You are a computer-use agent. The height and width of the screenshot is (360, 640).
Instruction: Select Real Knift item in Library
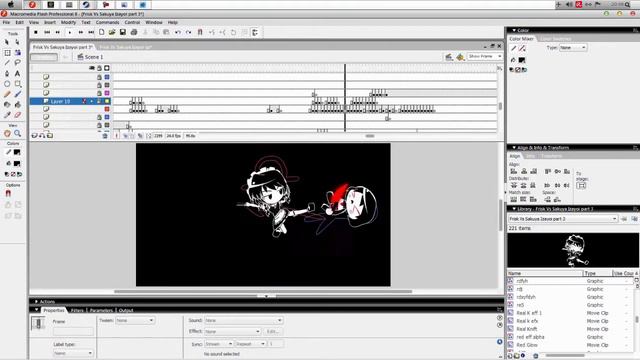(527, 329)
